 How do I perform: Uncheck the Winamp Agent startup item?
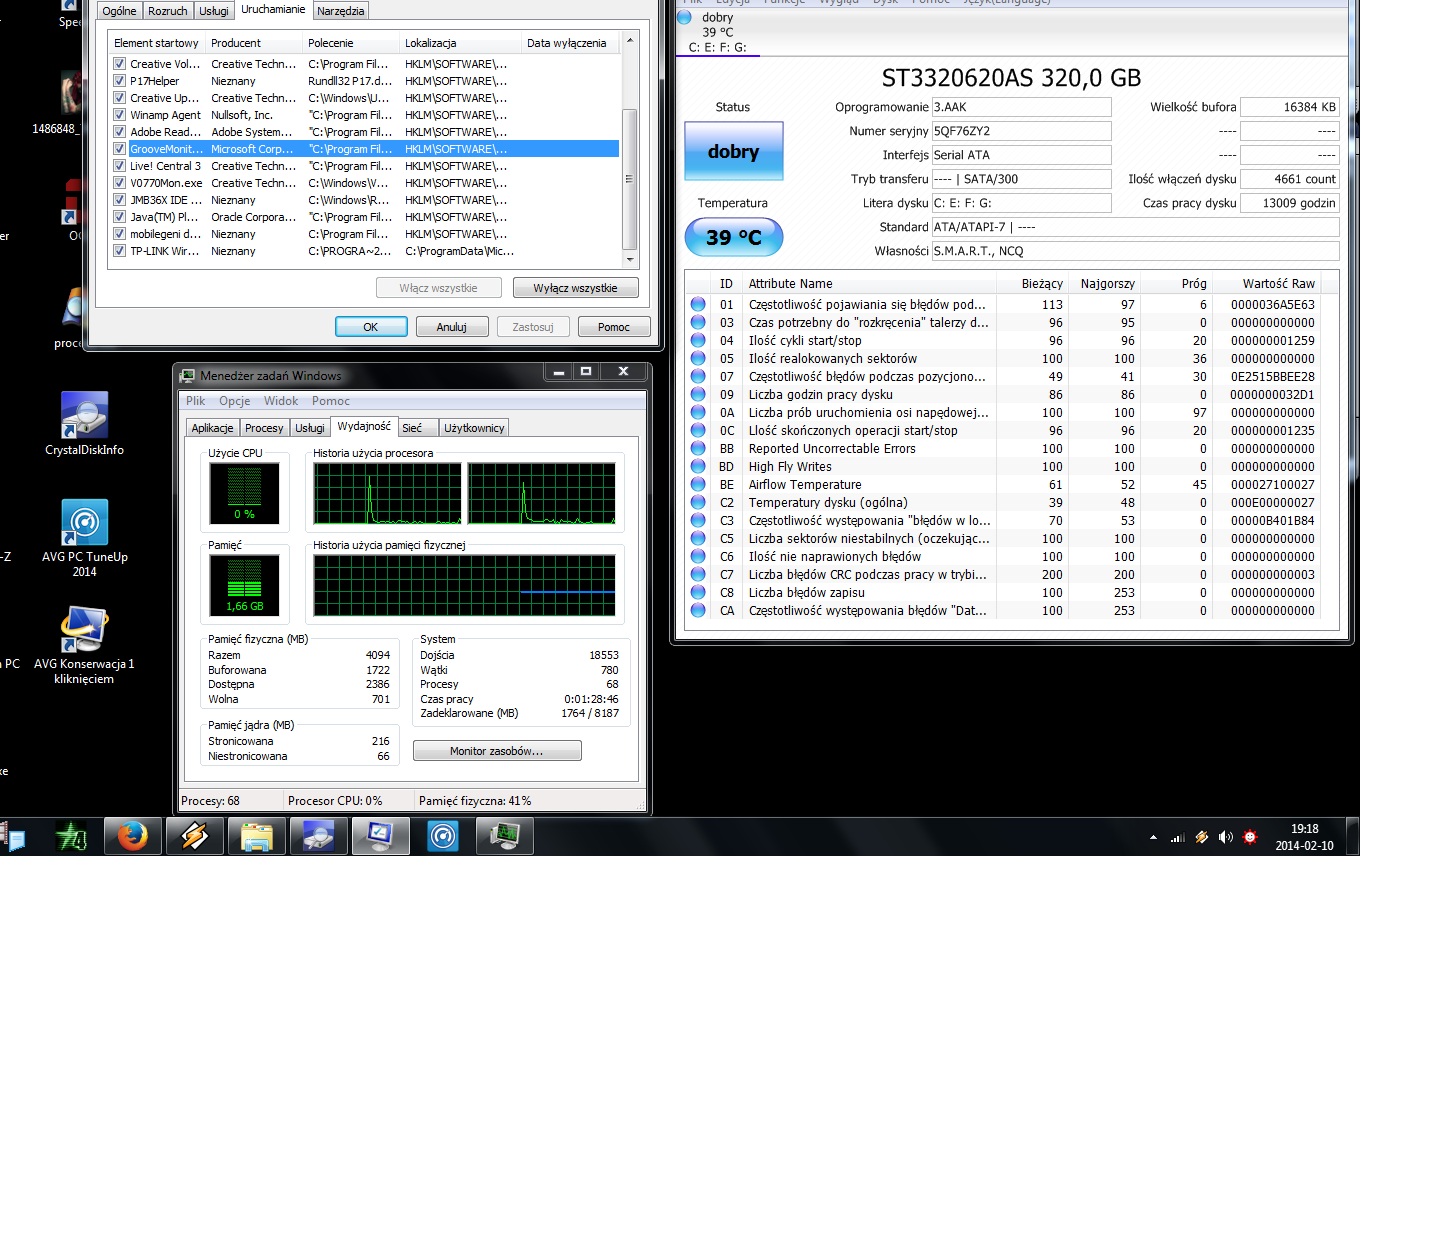[119, 115]
